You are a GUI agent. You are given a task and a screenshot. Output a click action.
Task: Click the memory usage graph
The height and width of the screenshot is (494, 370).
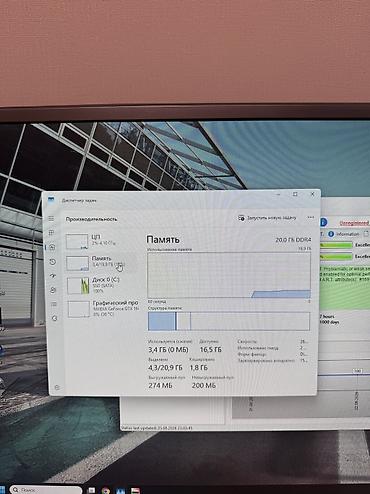click(x=229, y=275)
